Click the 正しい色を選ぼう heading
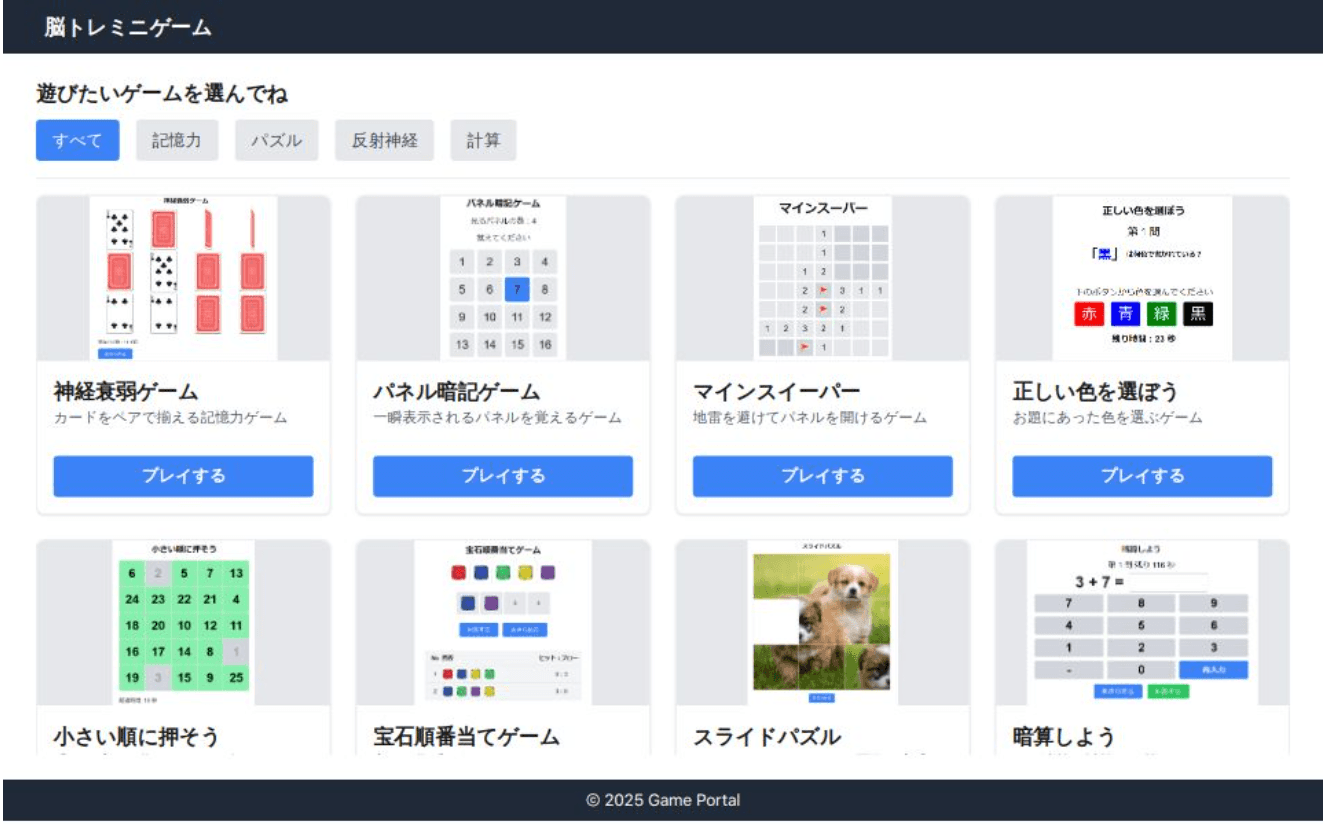Viewport: 1326px width, 825px height. click(1095, 391)
